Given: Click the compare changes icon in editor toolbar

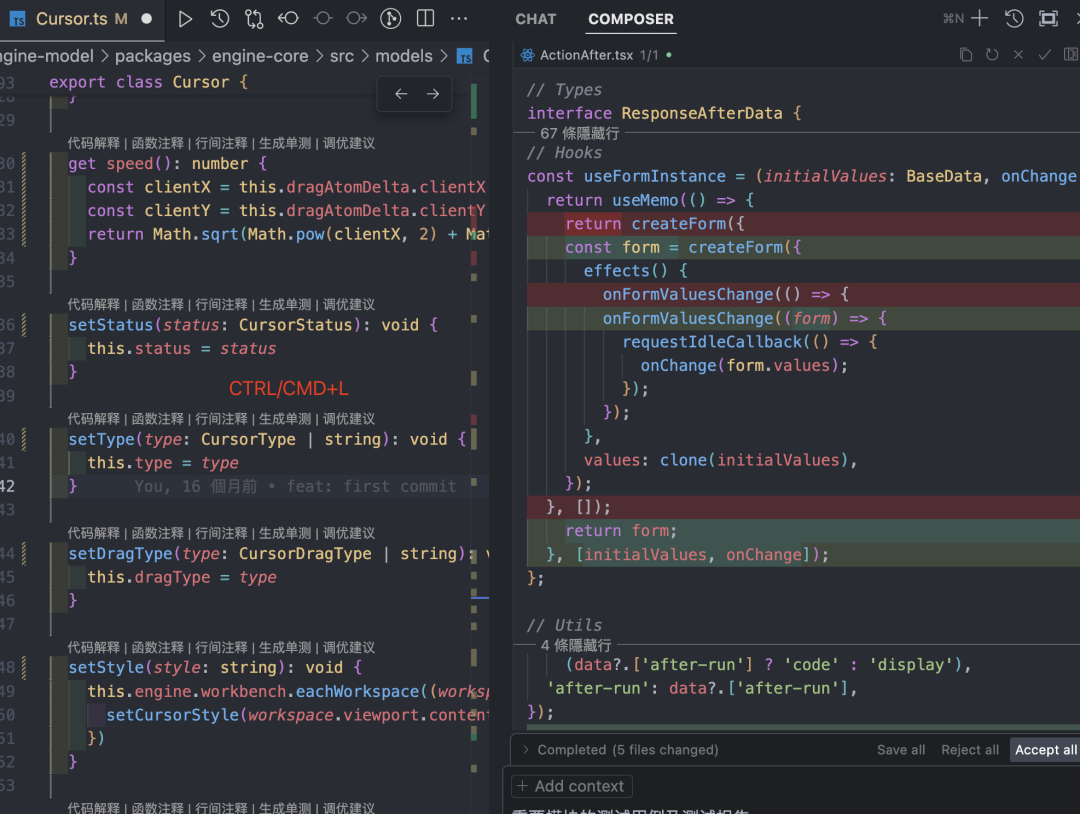Looking at the screenshot, I should tap(254, 18).
